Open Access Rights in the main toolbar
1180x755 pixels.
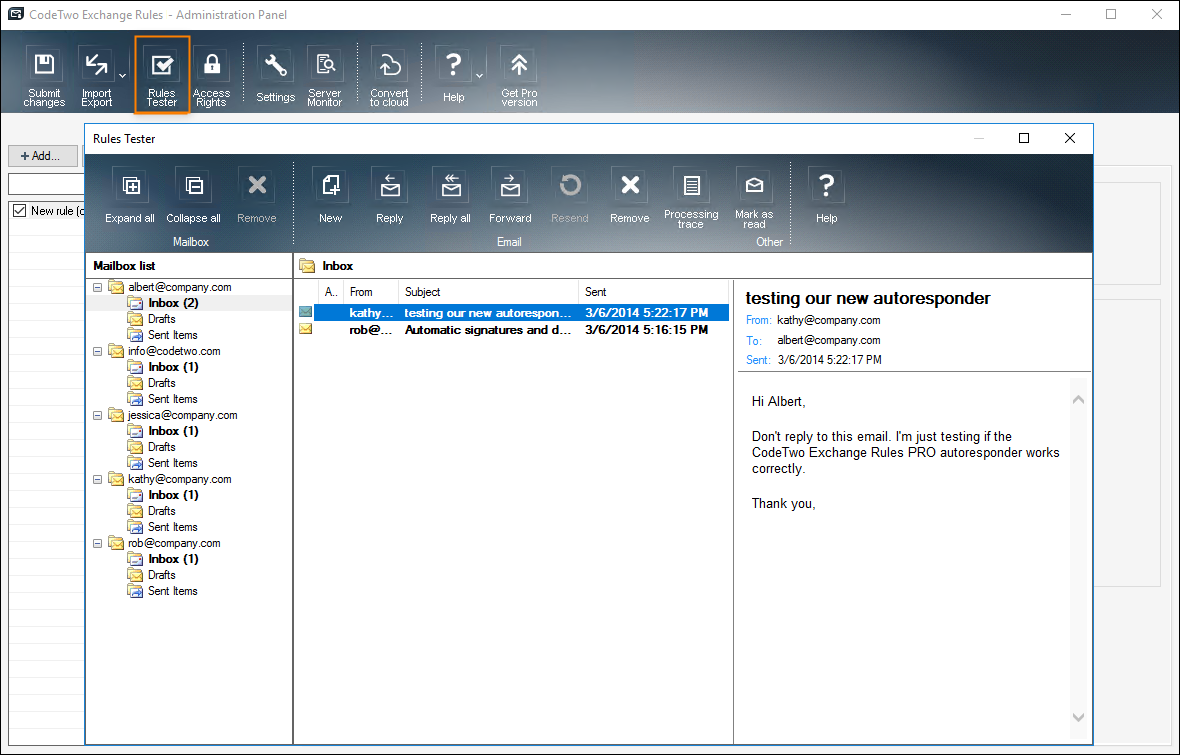pos(211,76)
